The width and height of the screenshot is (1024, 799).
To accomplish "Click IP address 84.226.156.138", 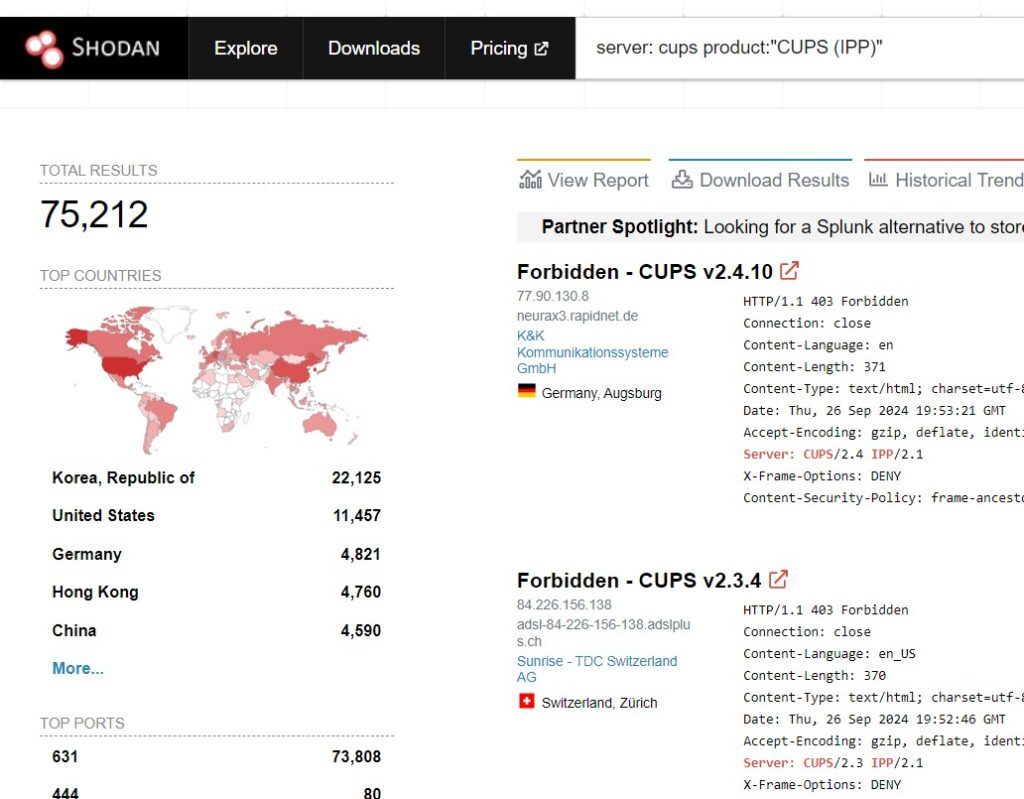I will (x=564, y=605).
